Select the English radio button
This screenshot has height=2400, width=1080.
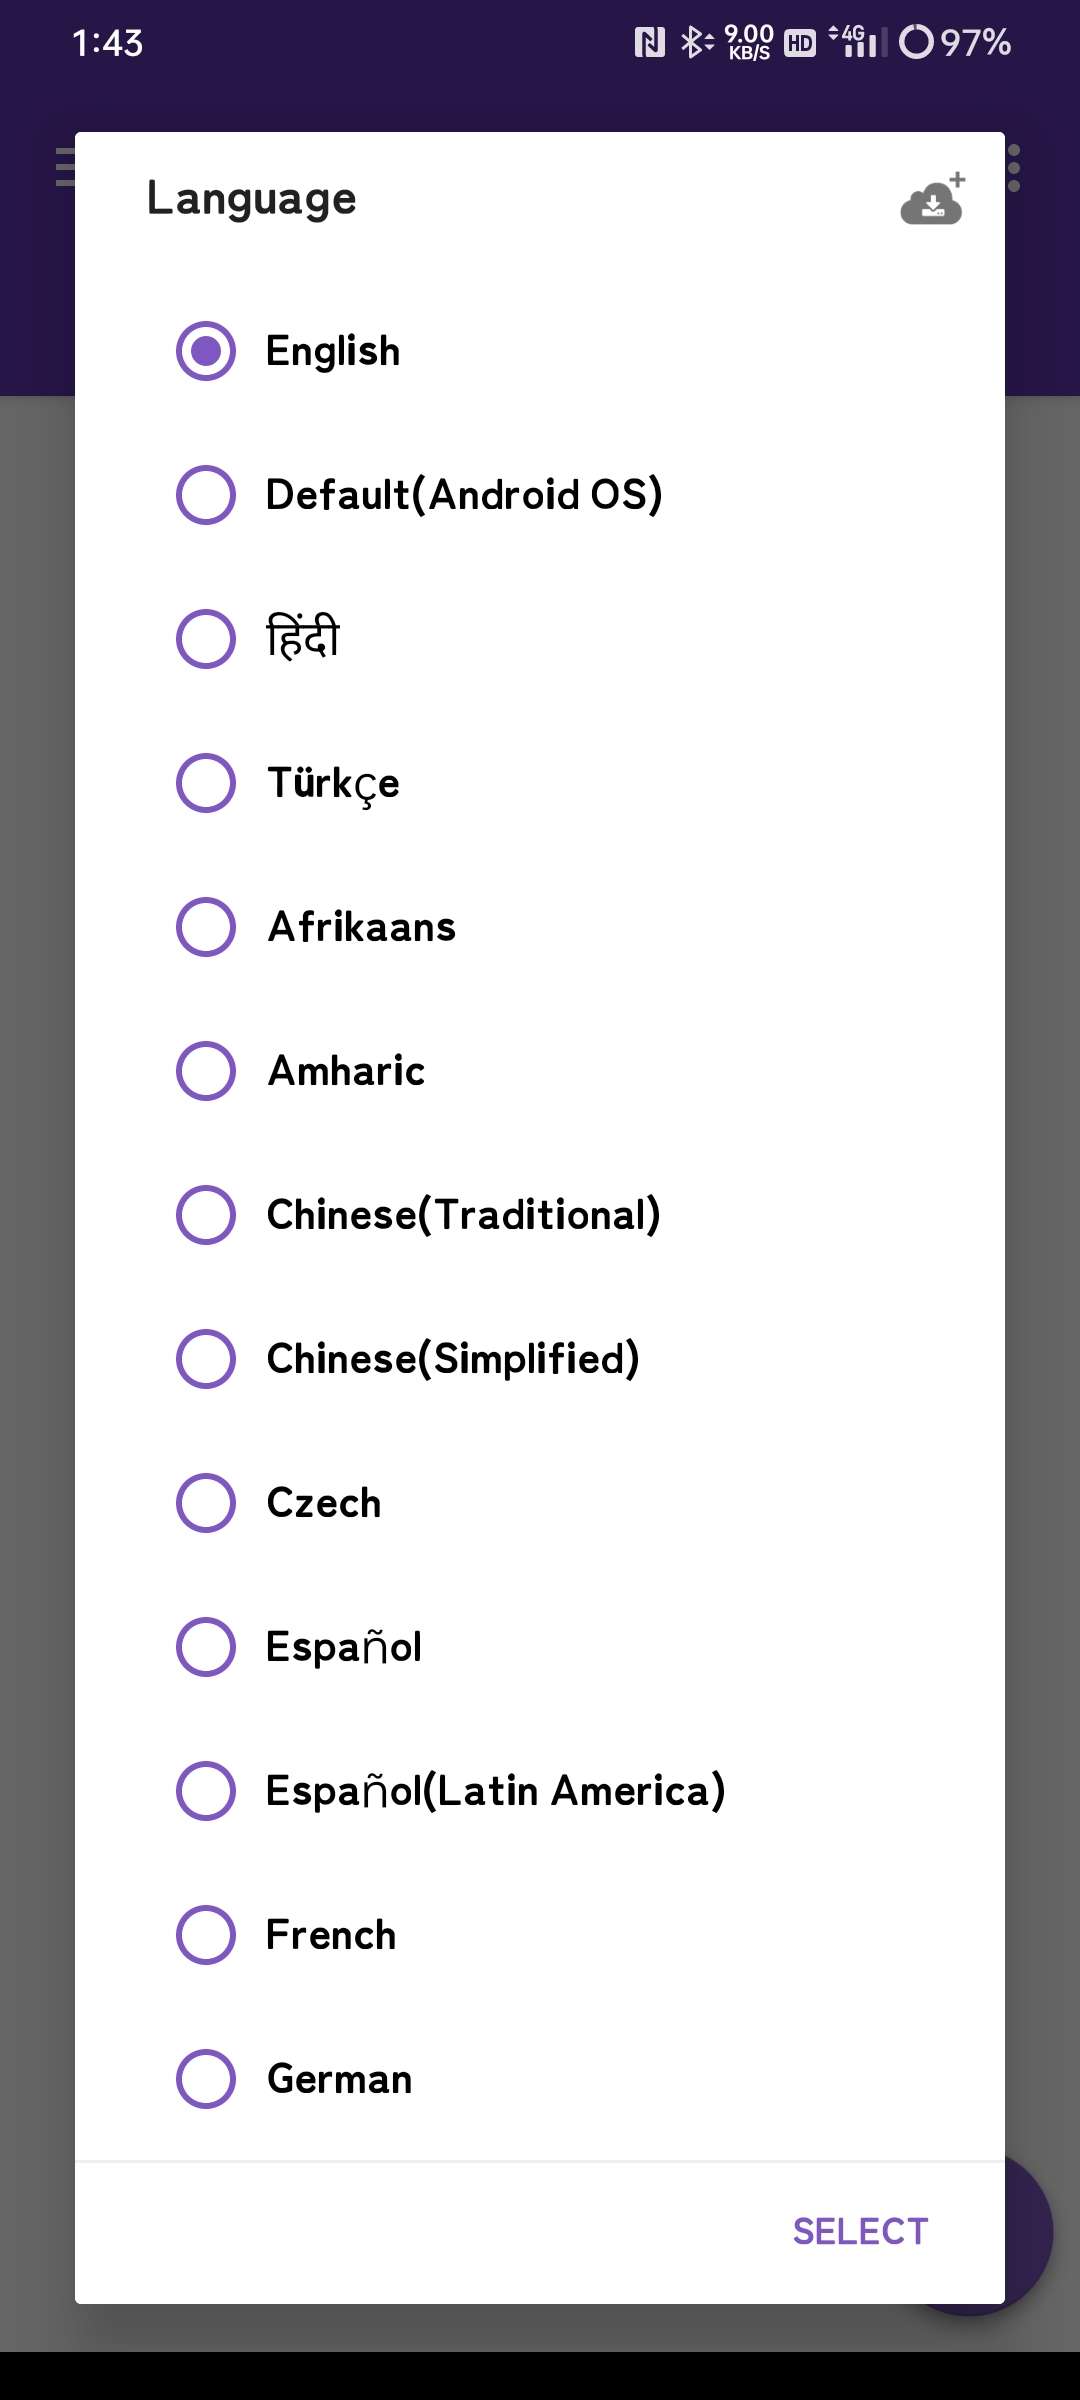pyautogui.click(x=206, y=351)
